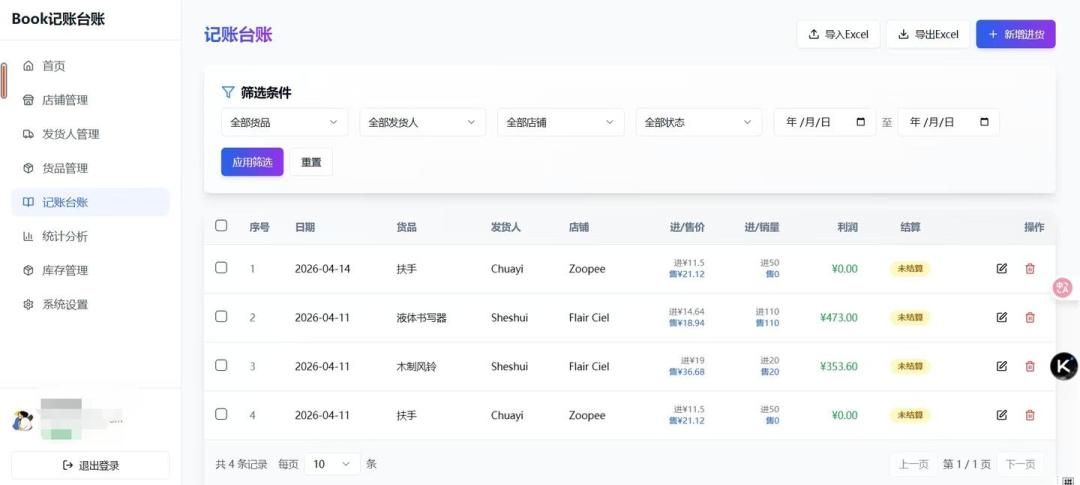This screenshot has width=1080, height=485.
Task: Open calendar picker of end date field
Action: click(984, 122)
